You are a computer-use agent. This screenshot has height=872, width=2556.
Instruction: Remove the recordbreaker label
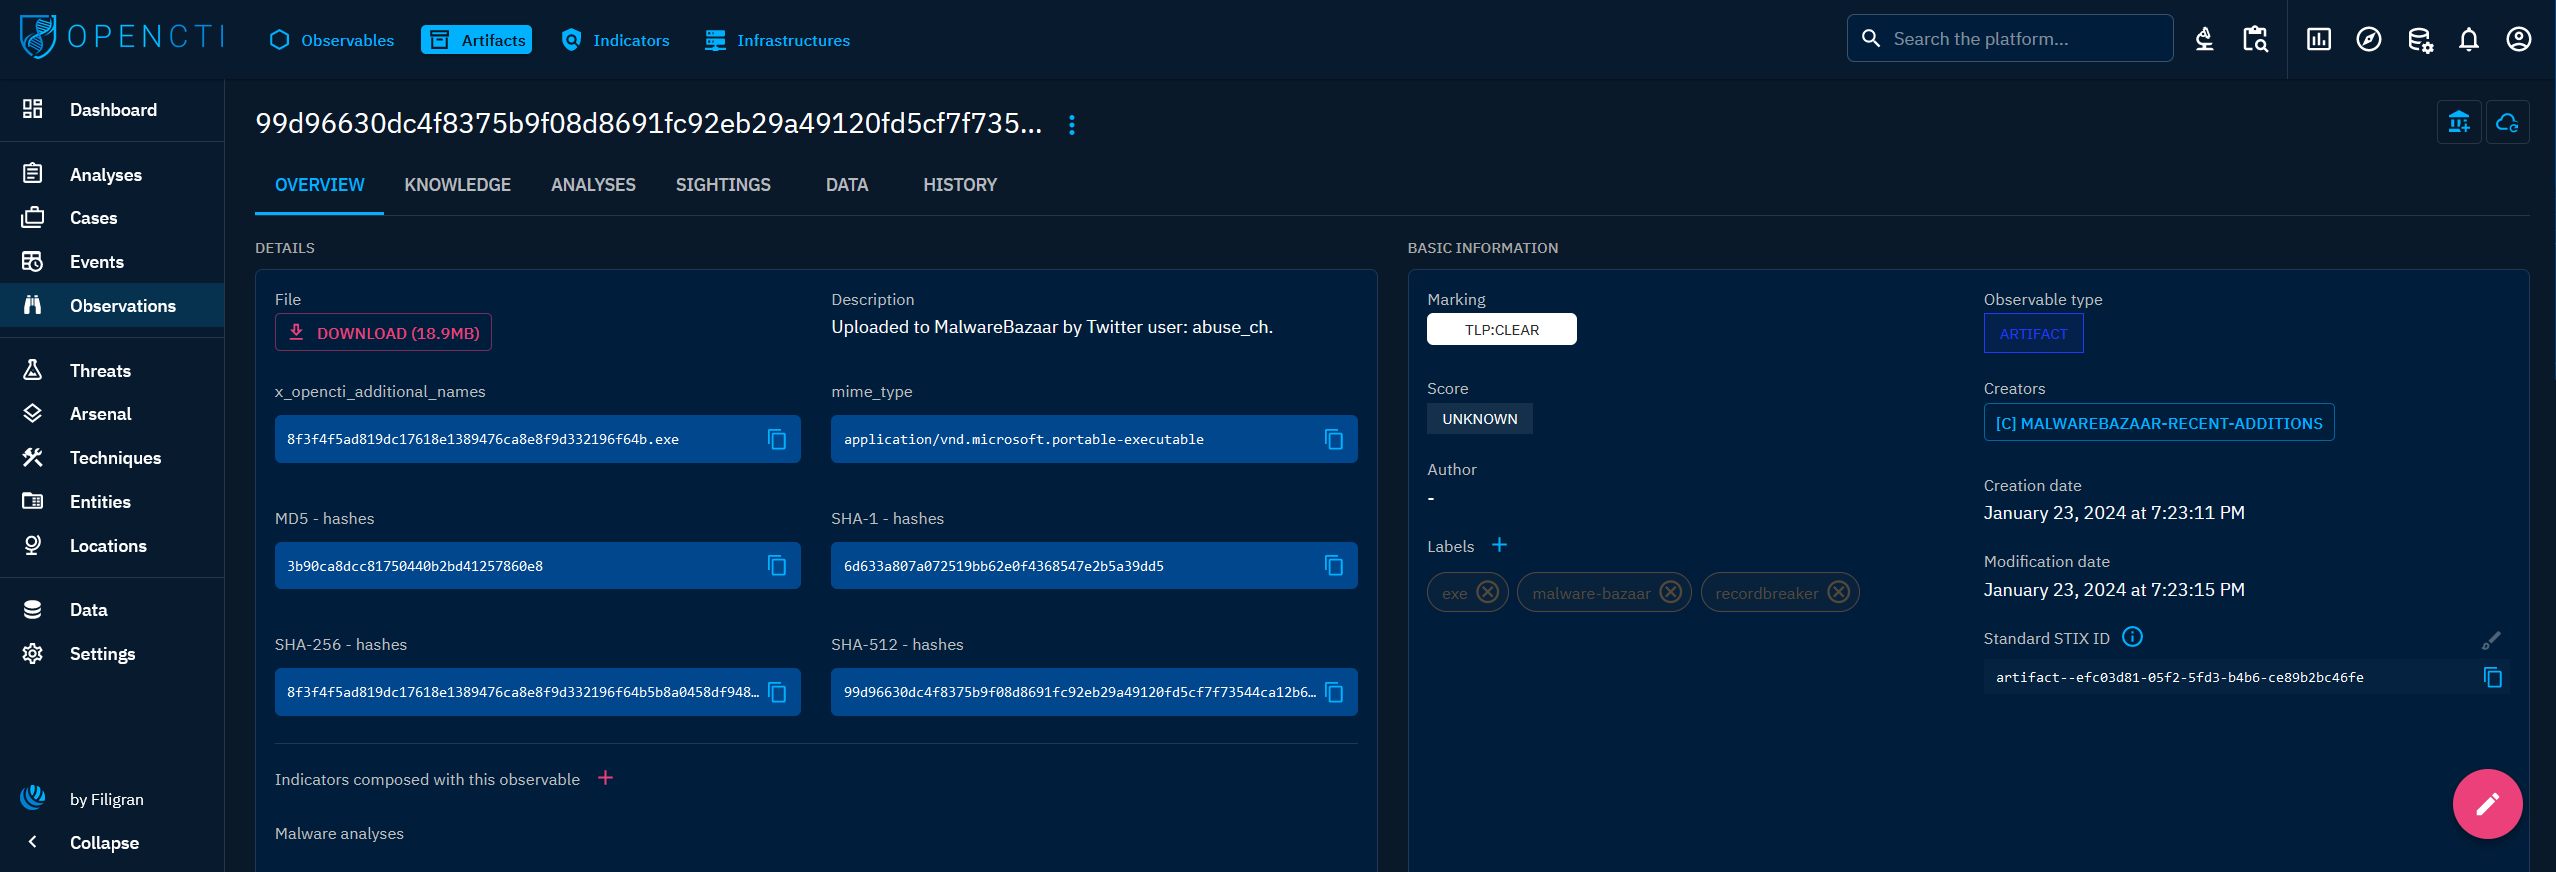(1838, 593)
